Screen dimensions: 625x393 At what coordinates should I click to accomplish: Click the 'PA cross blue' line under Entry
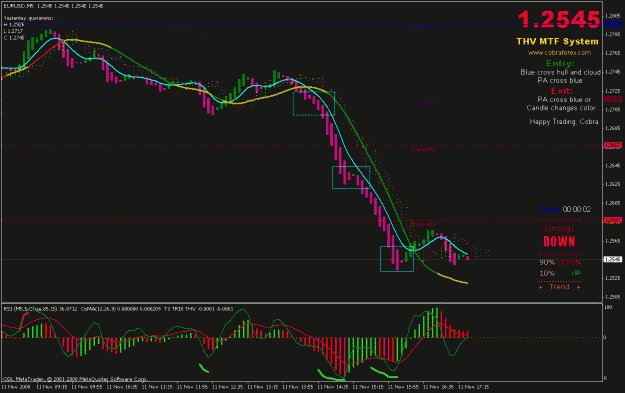tap(560, 81)
